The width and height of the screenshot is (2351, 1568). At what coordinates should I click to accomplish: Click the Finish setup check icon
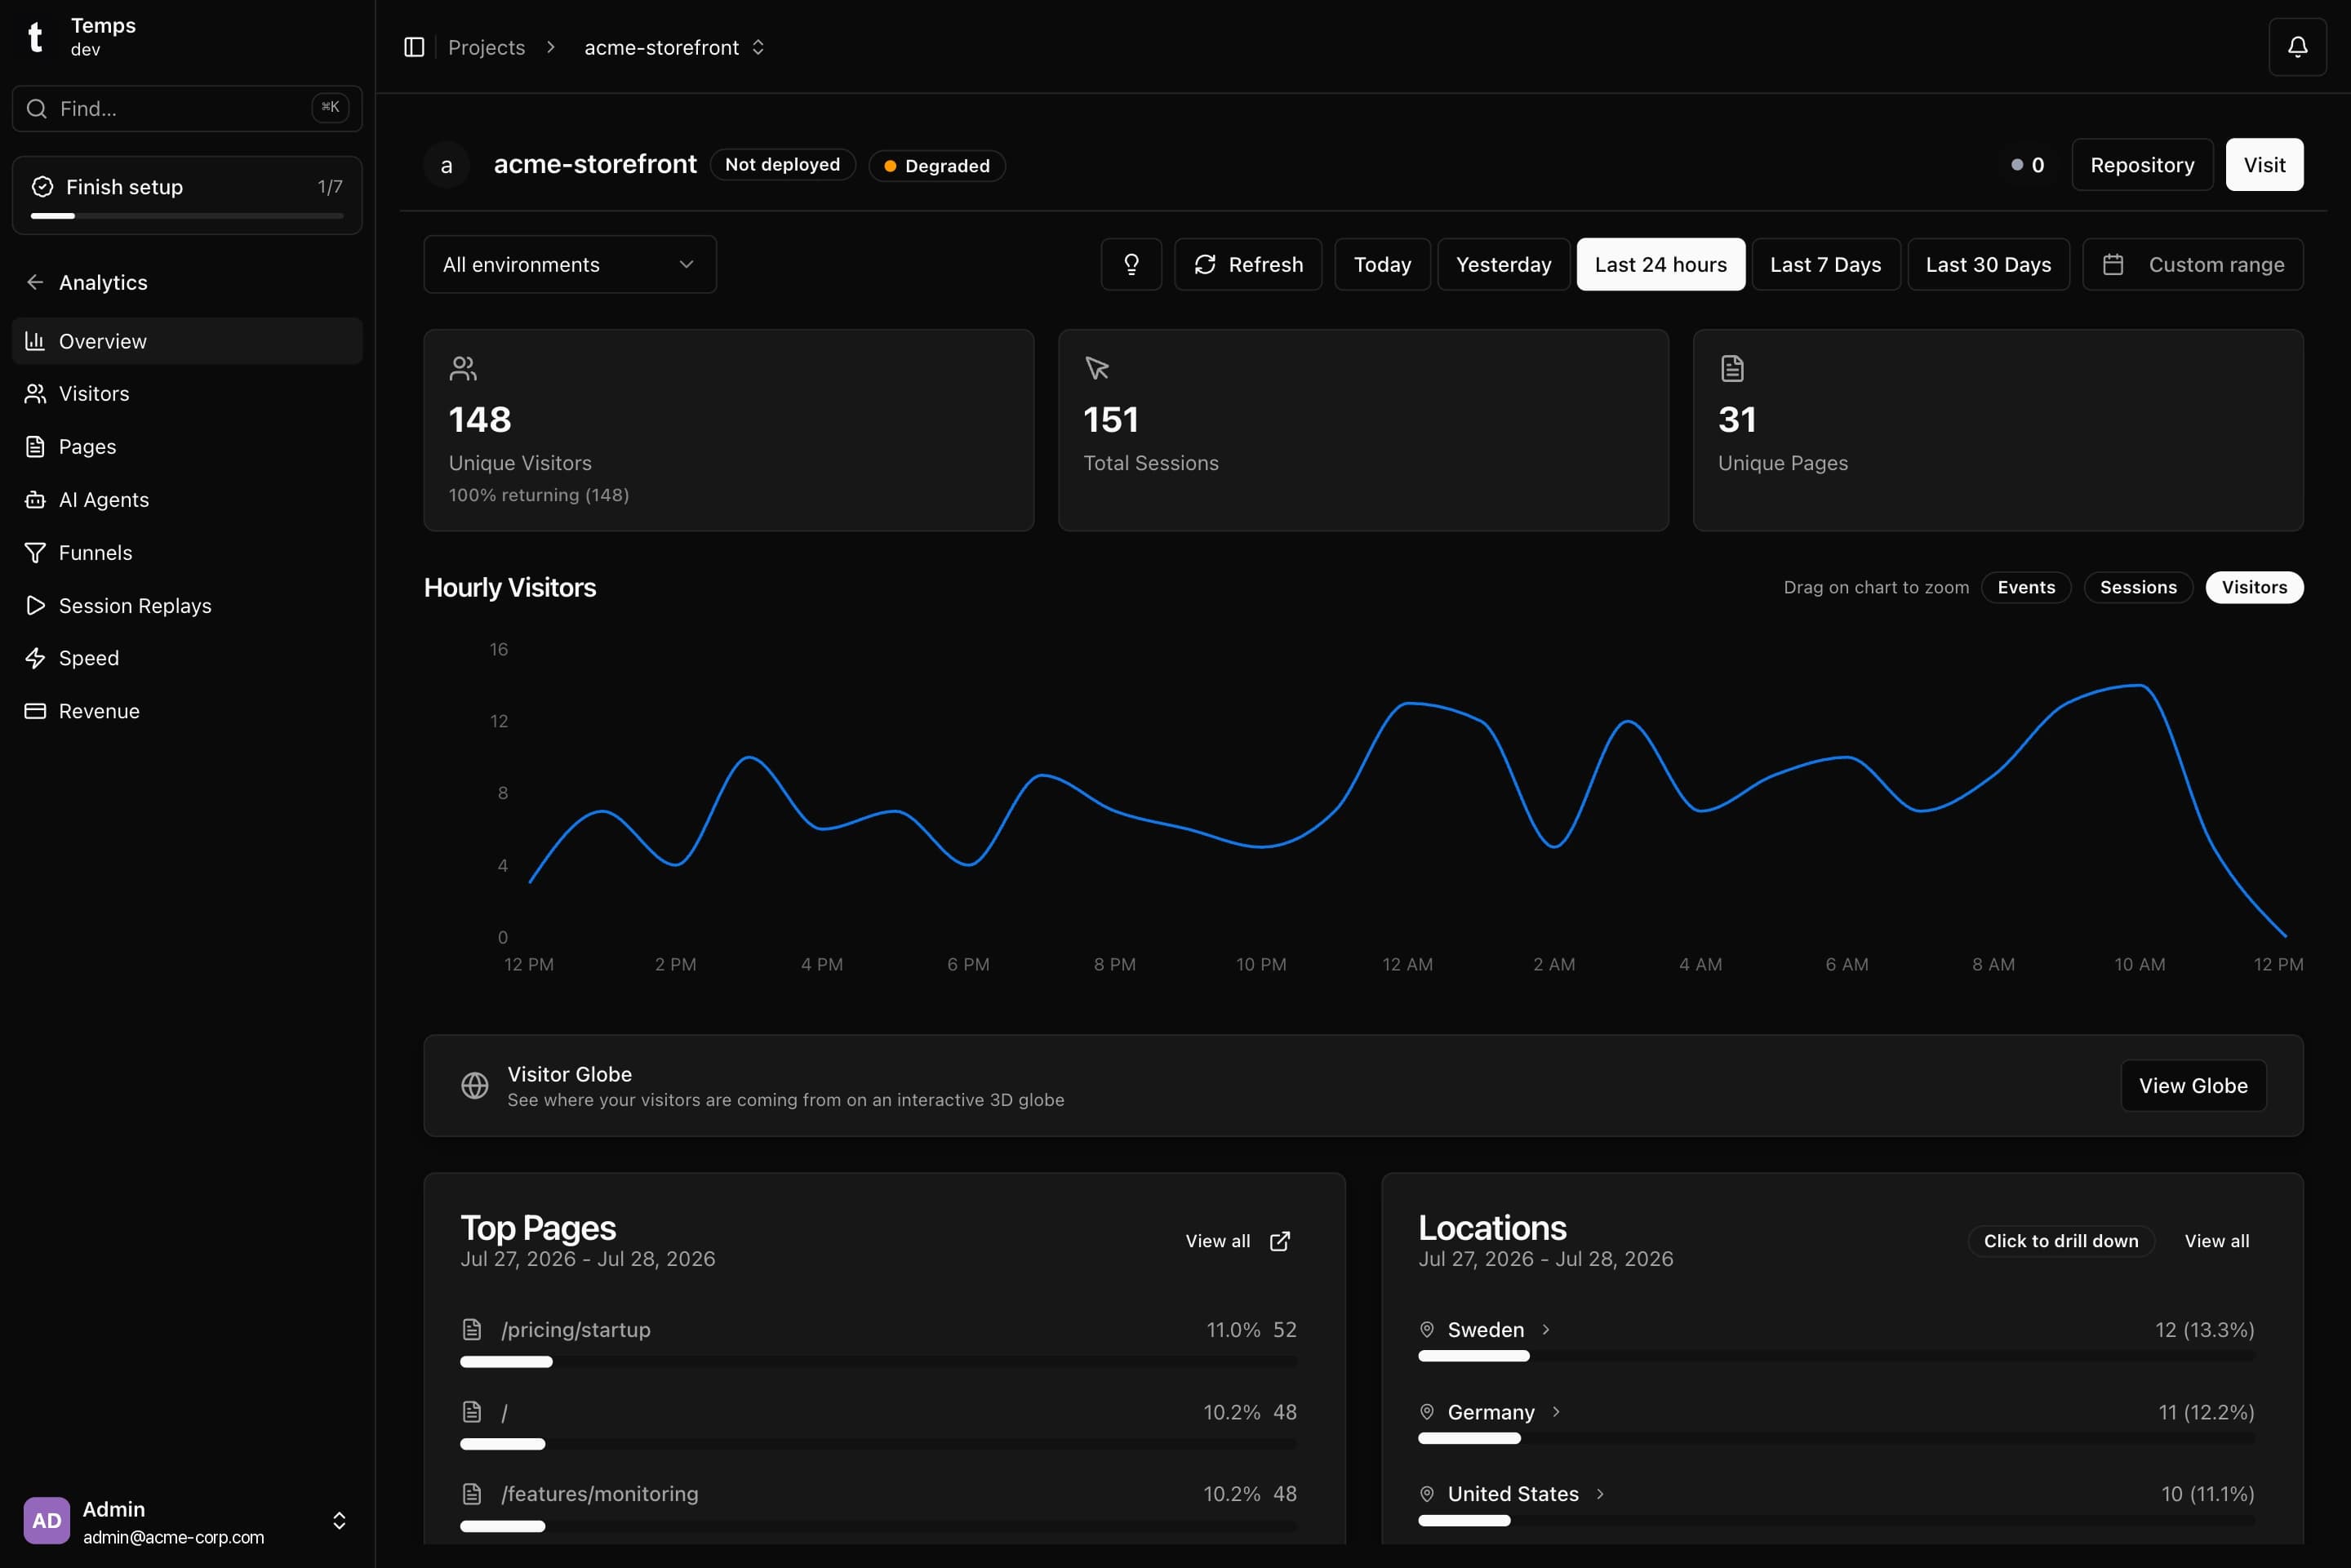pos(42,187)
